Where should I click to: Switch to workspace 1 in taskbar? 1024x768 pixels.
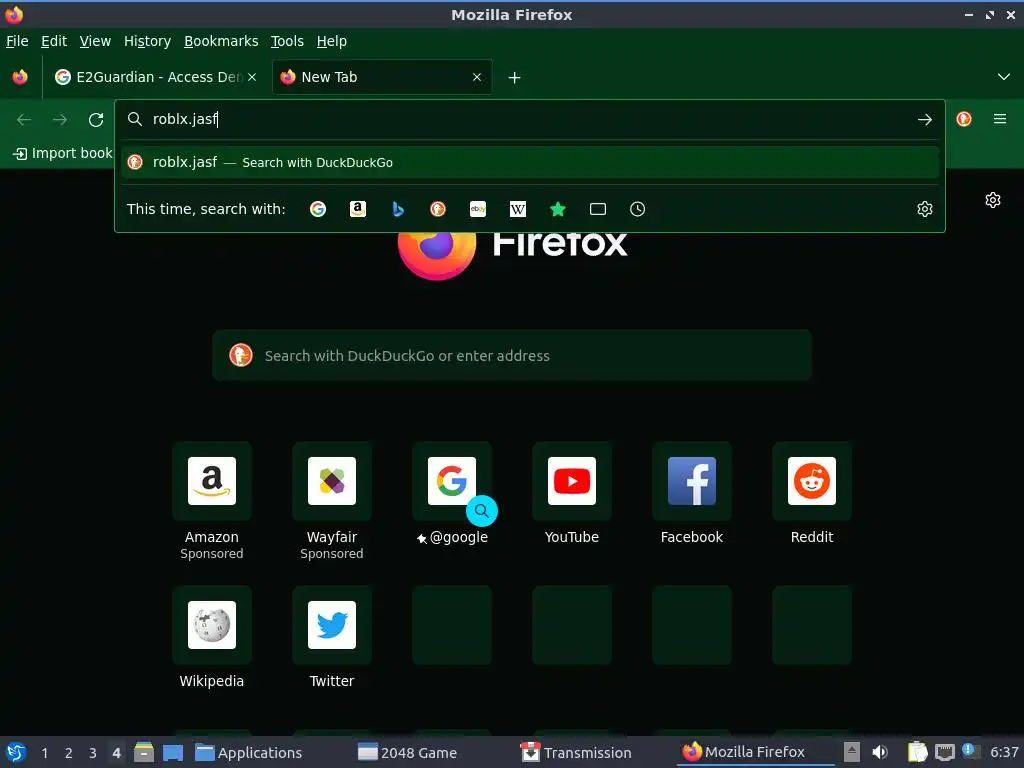(44, 753)
